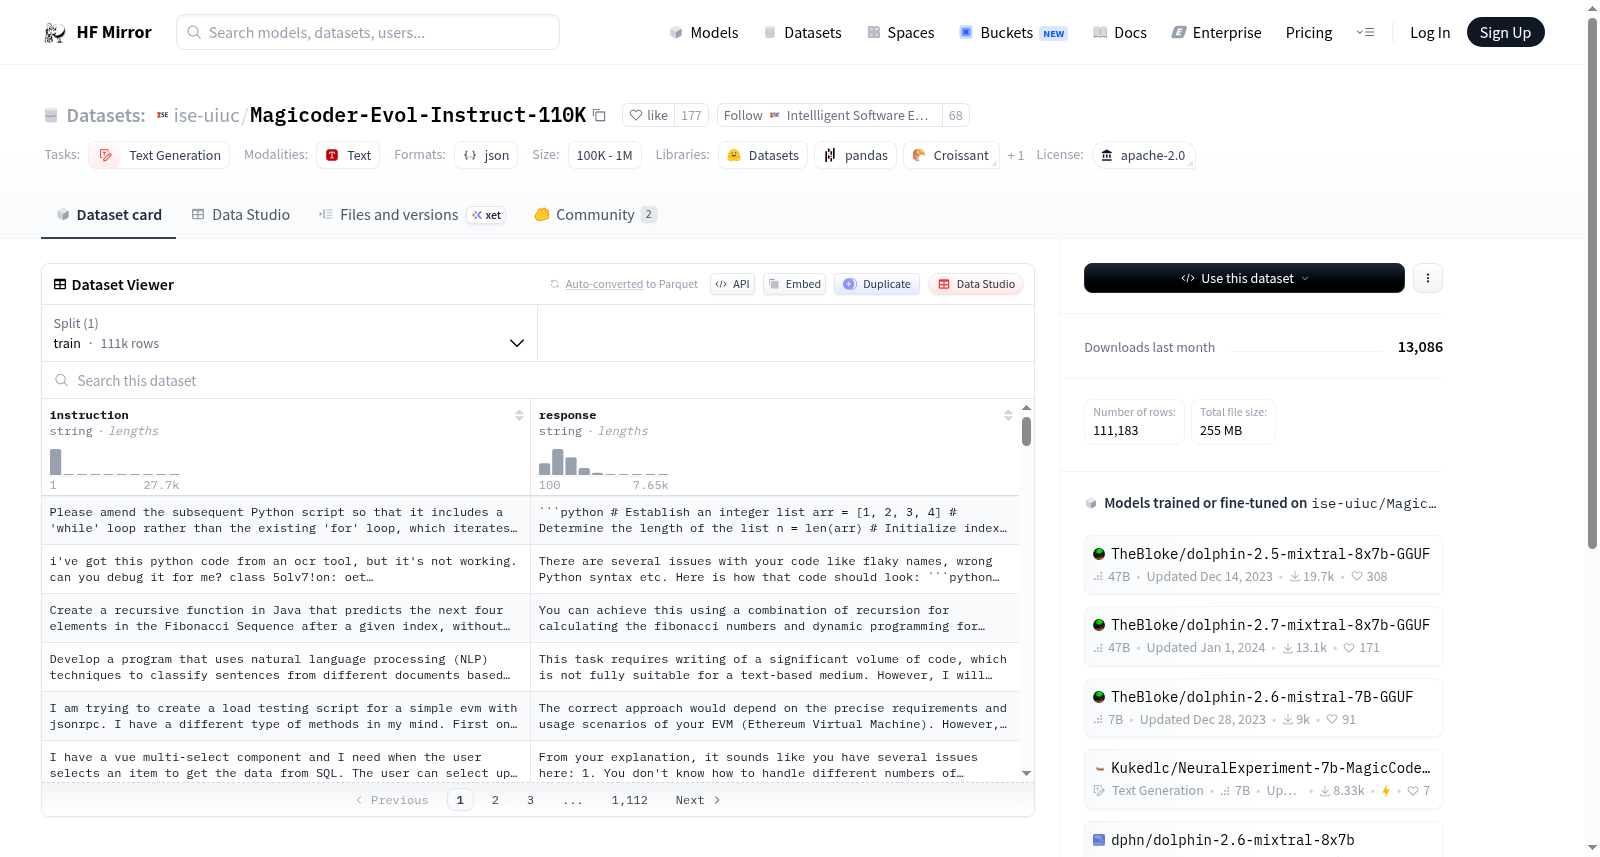The width and height of the screenshot is (1600, 857).
Task: Click the HF Mirror logo icon
Action: coord(55,33)
